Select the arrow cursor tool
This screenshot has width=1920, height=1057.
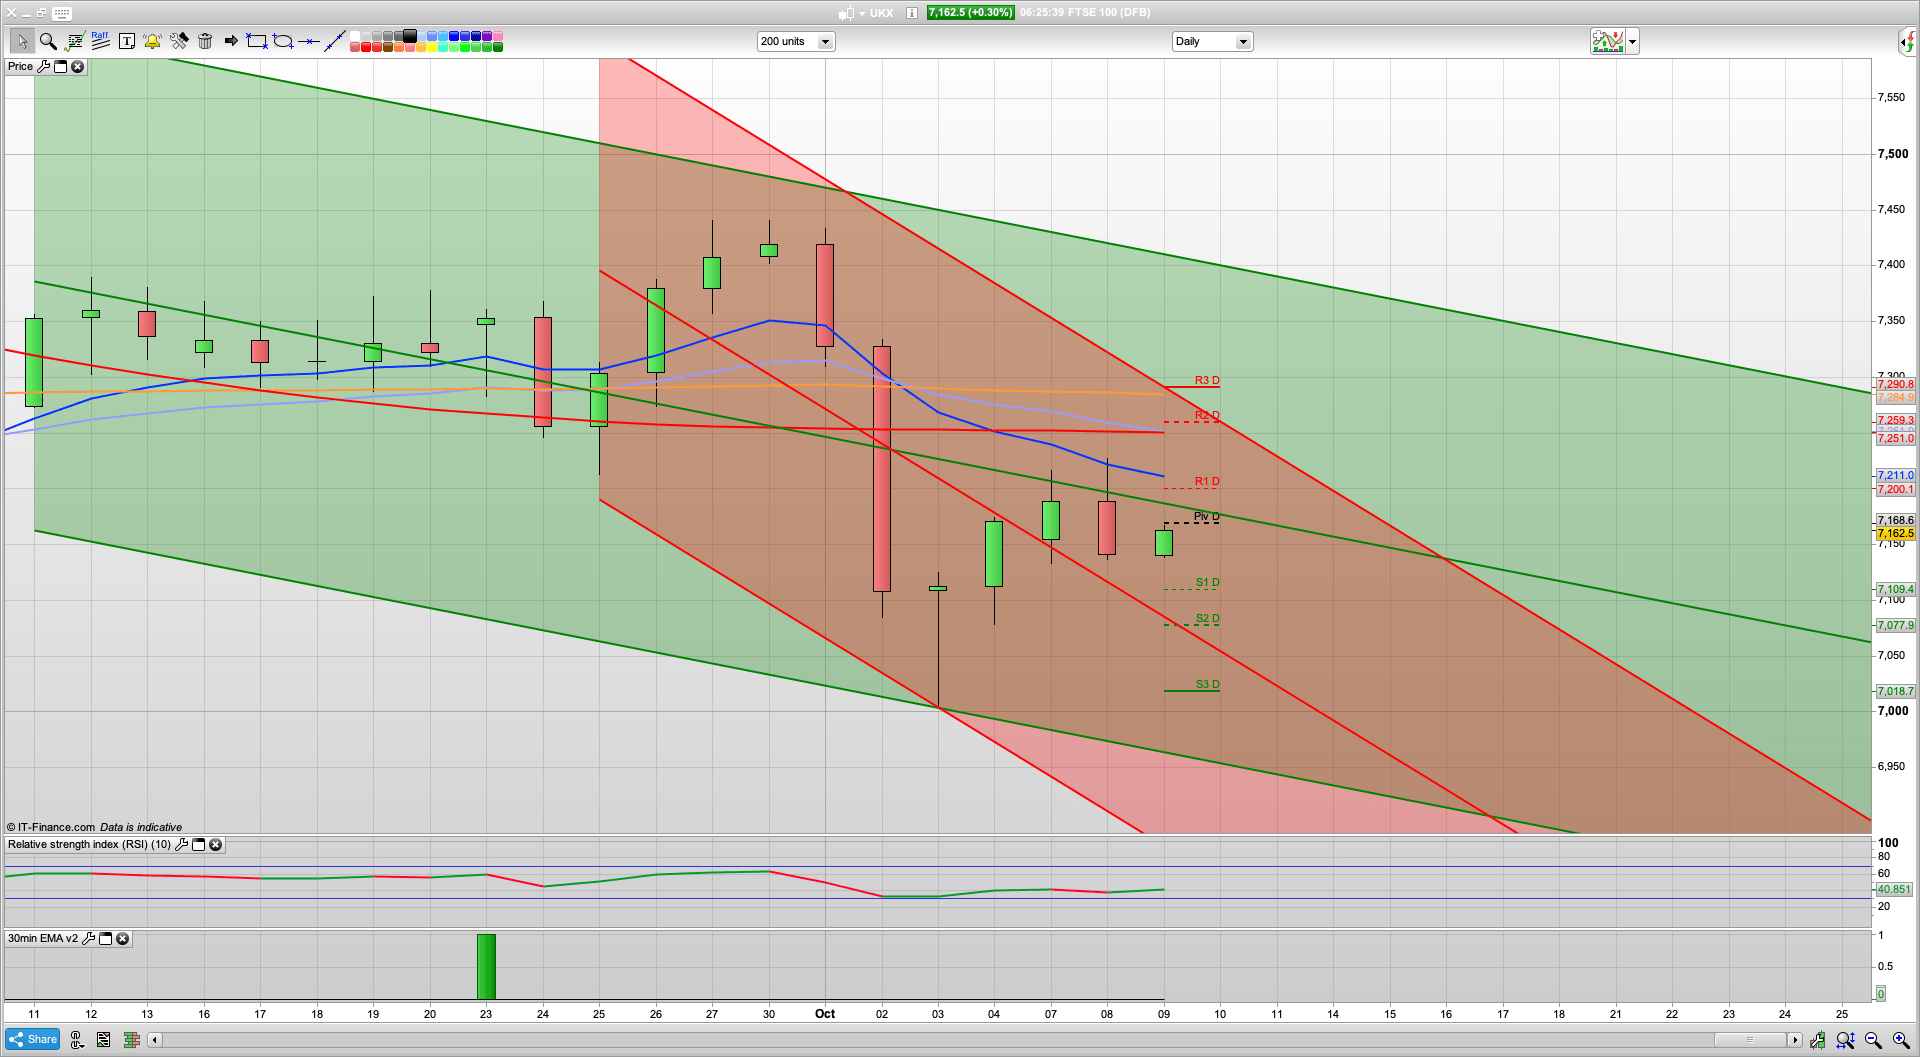tap(21, 41)
